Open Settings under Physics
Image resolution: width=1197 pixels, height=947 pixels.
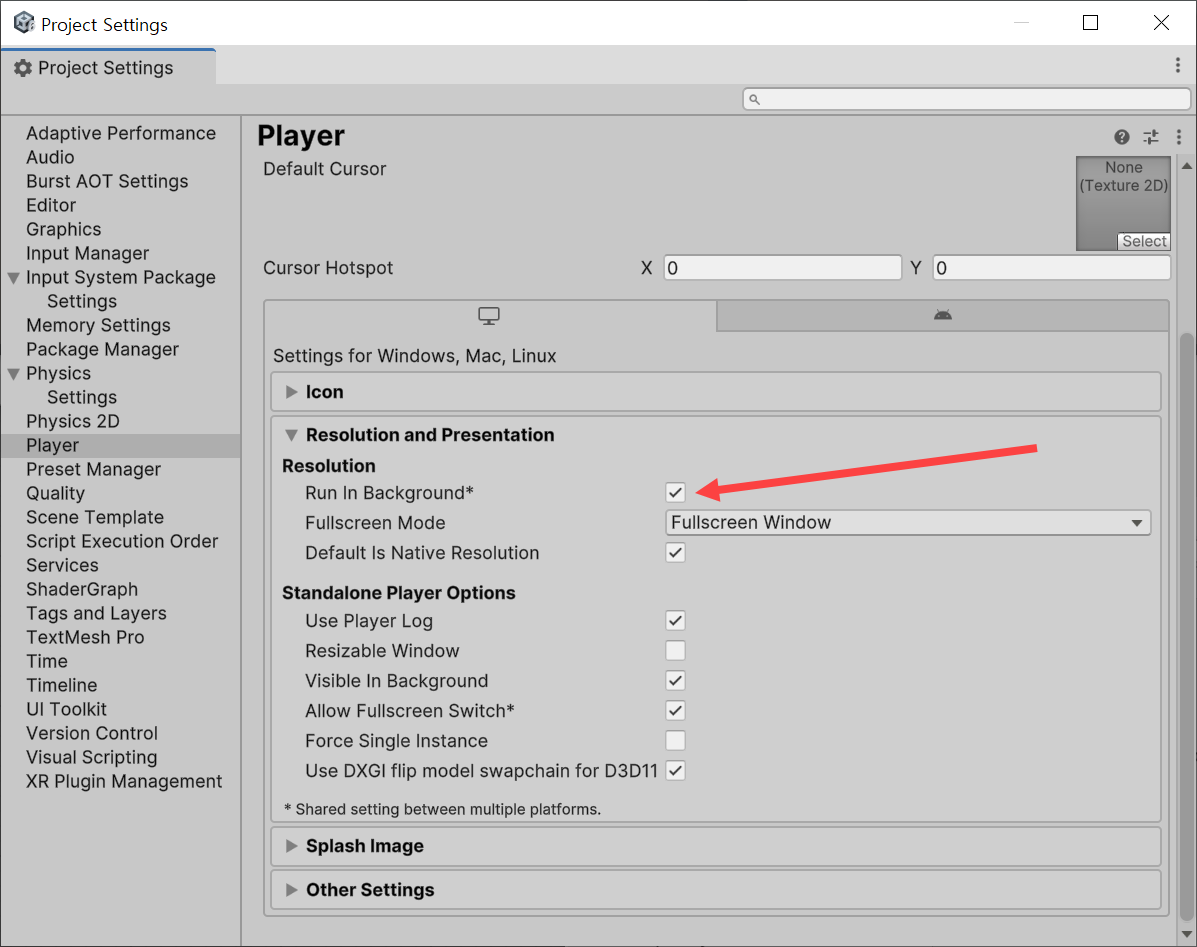coord(82,398)
